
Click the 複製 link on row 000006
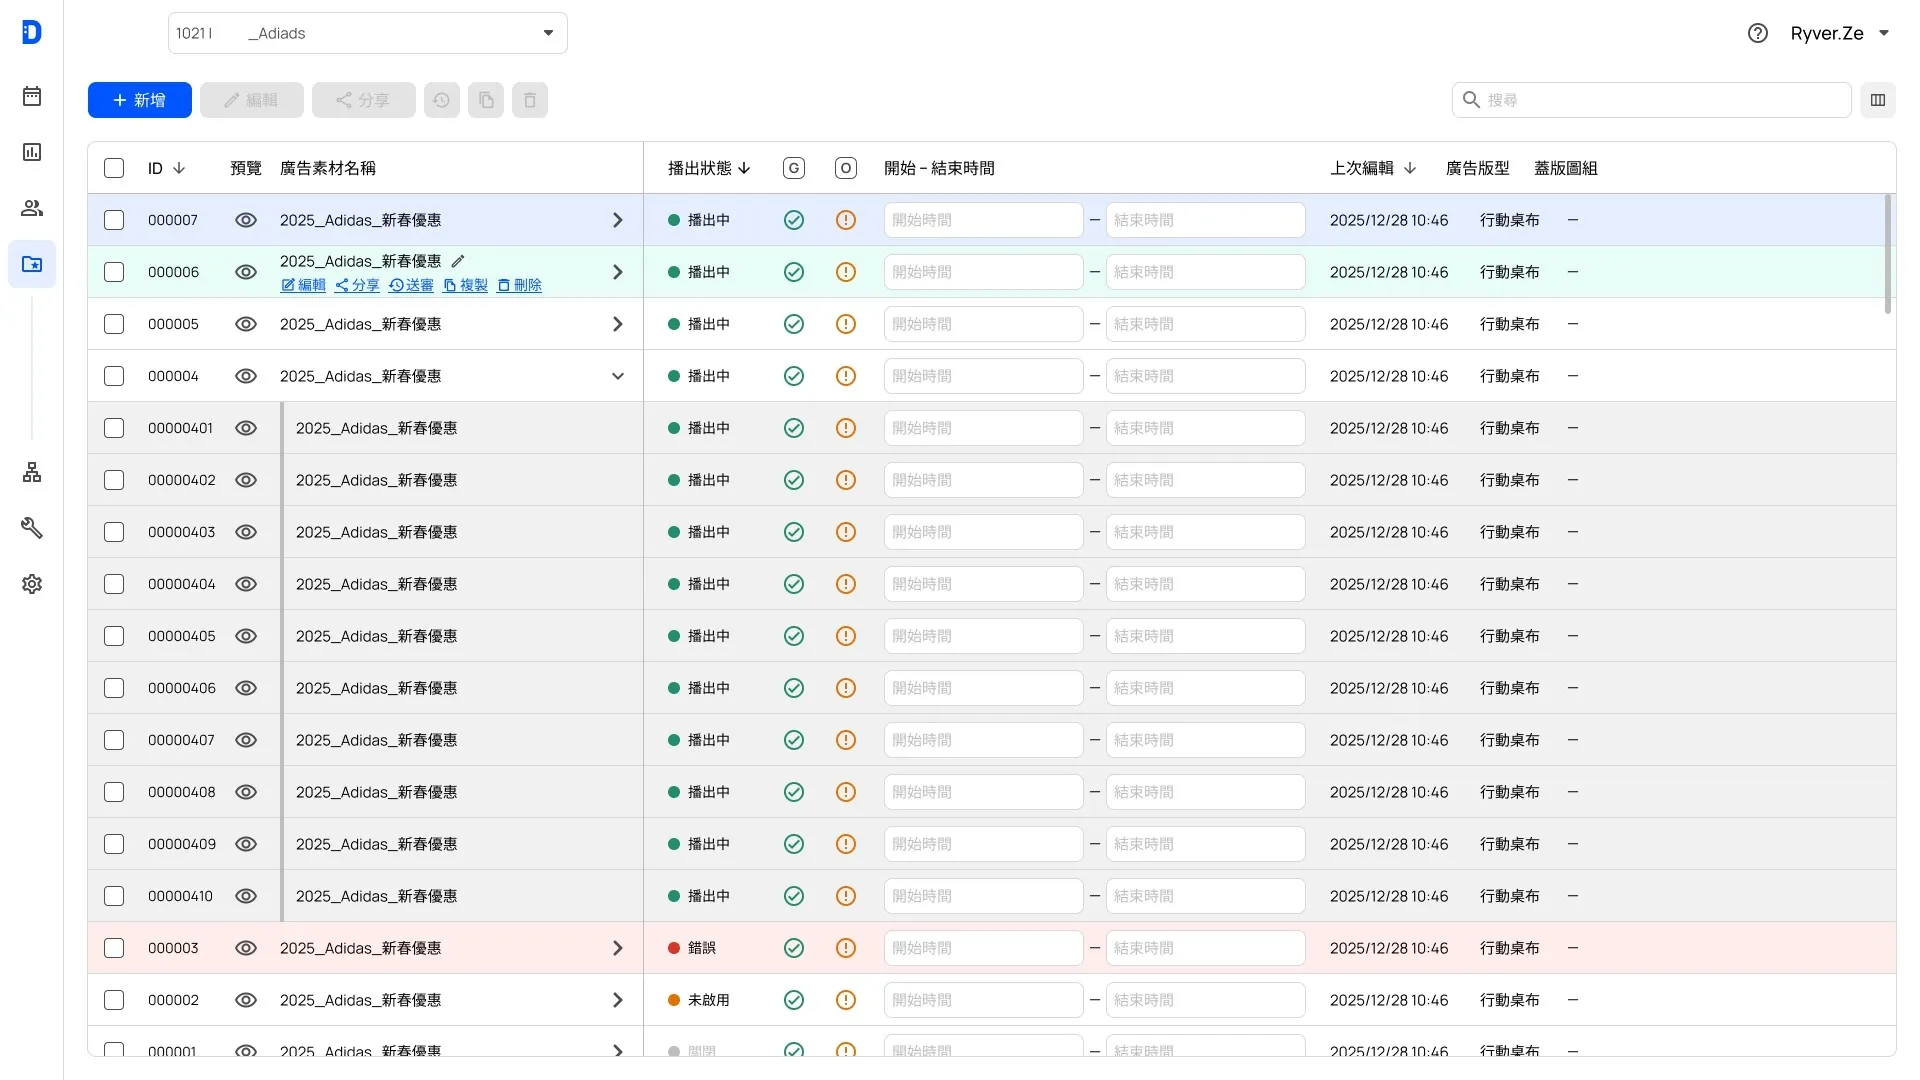466,285
